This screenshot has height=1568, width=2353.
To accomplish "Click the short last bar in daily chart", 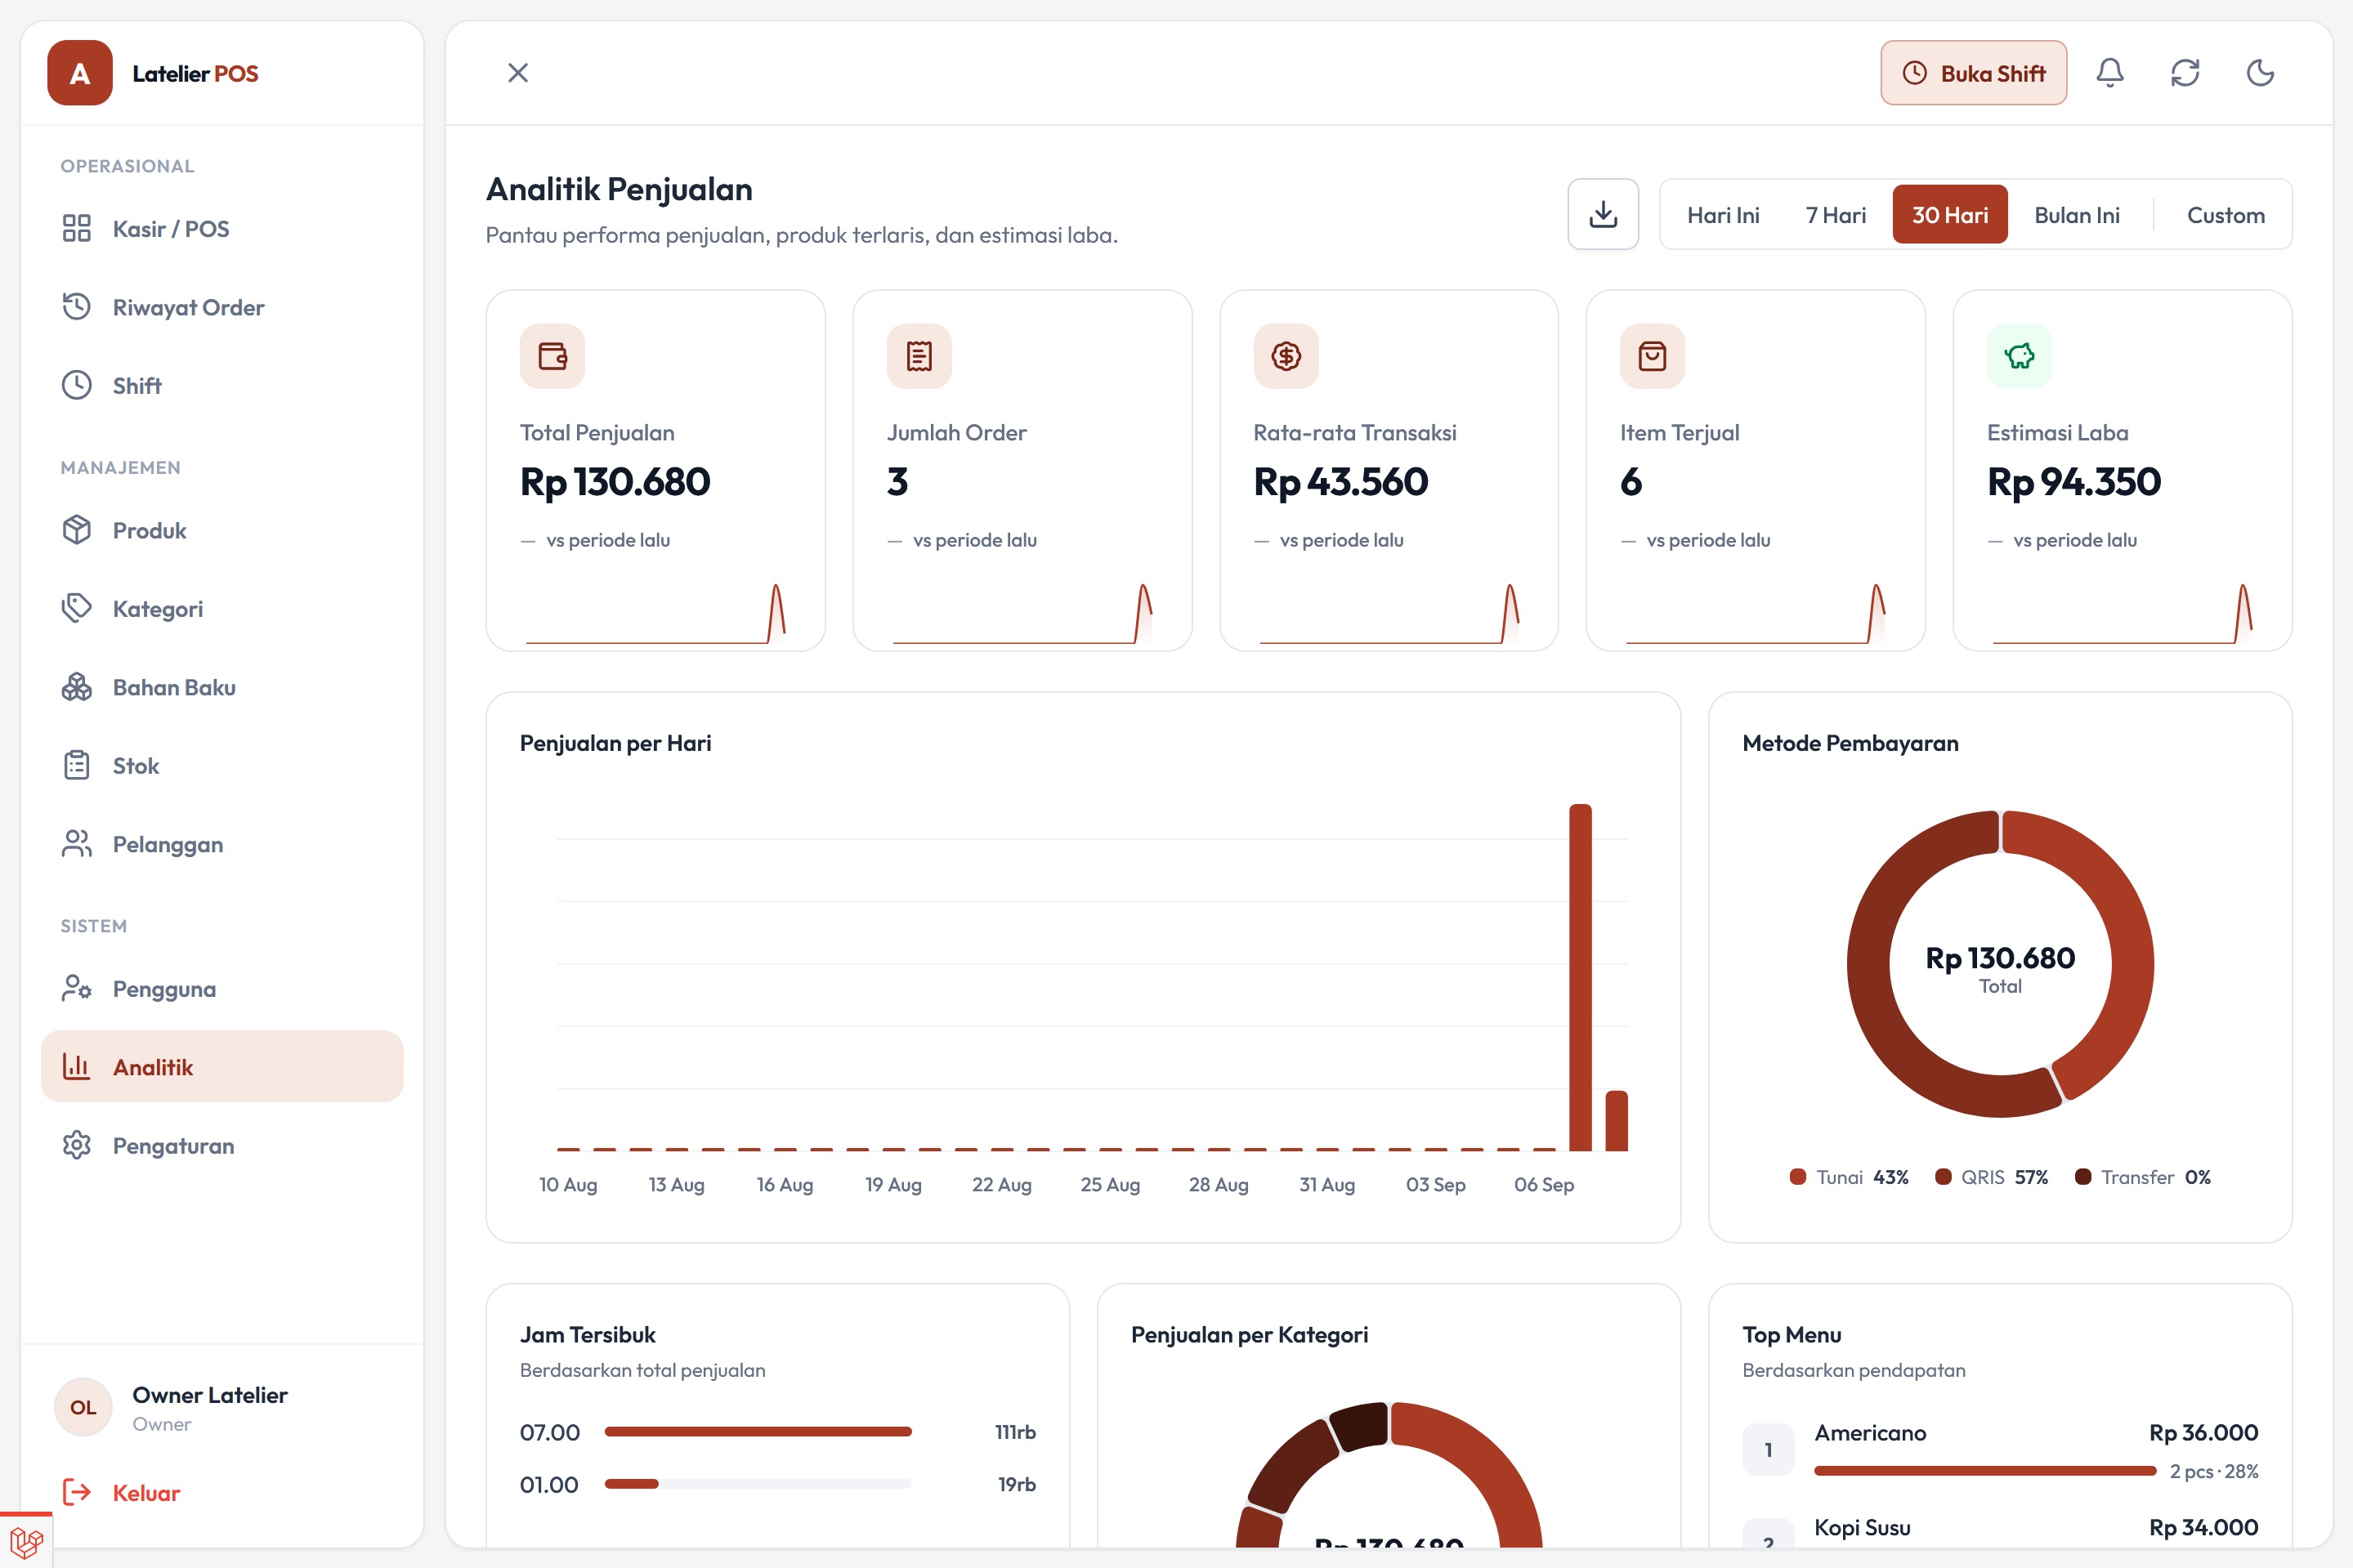I will [x=1616, y=1120].
